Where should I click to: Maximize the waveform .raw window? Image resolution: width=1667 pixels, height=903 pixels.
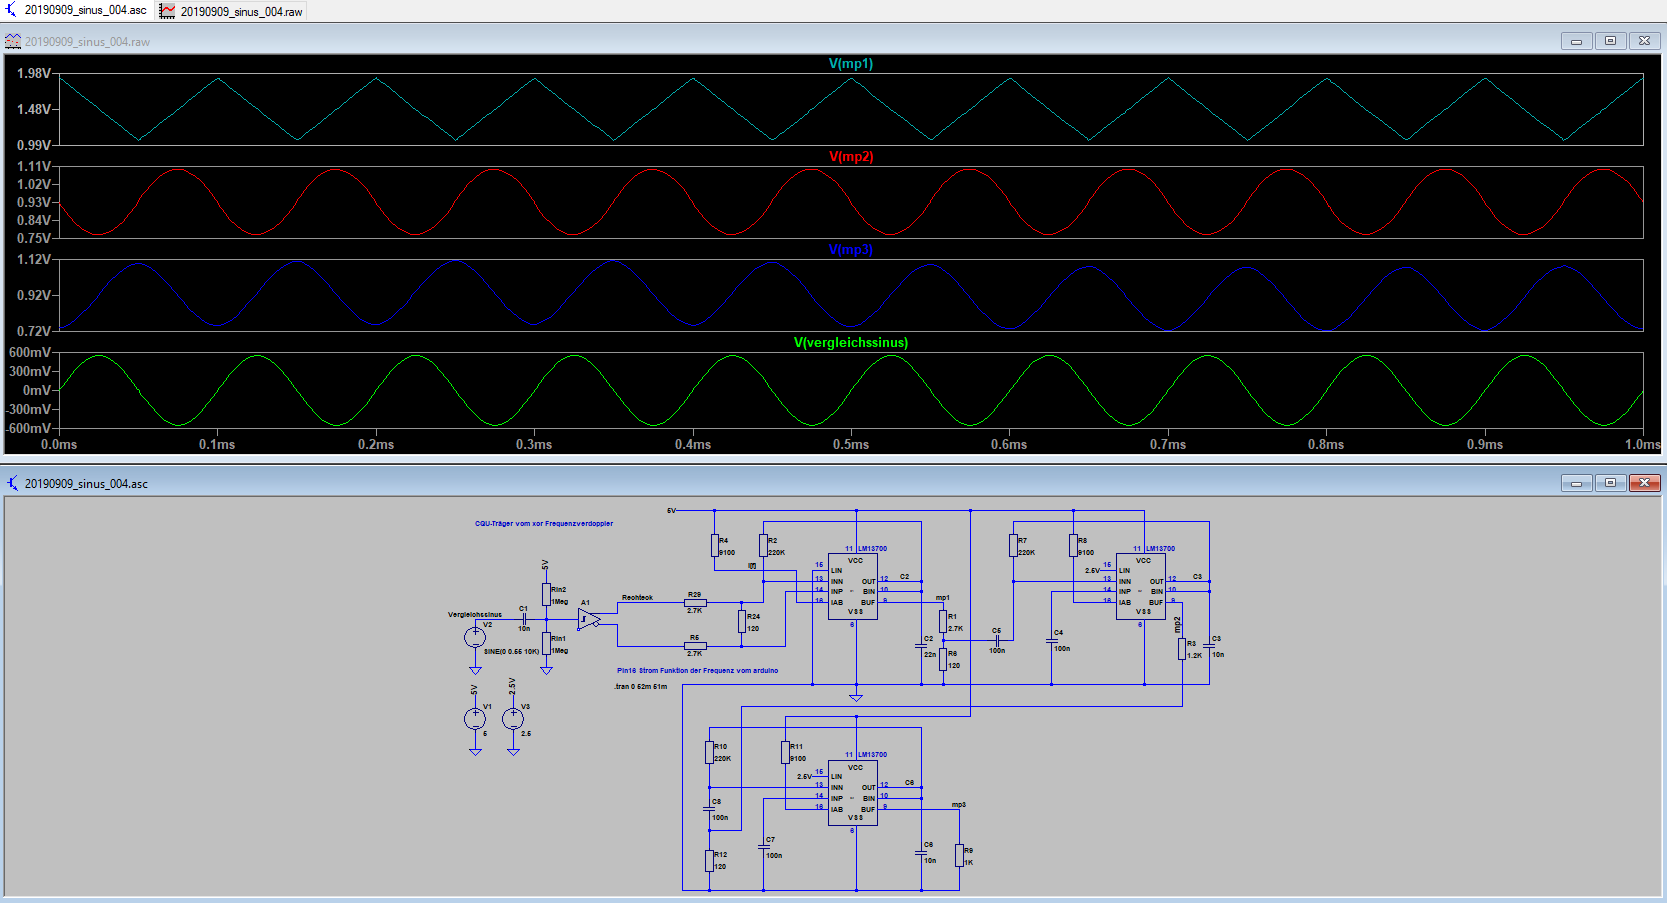1610,41
